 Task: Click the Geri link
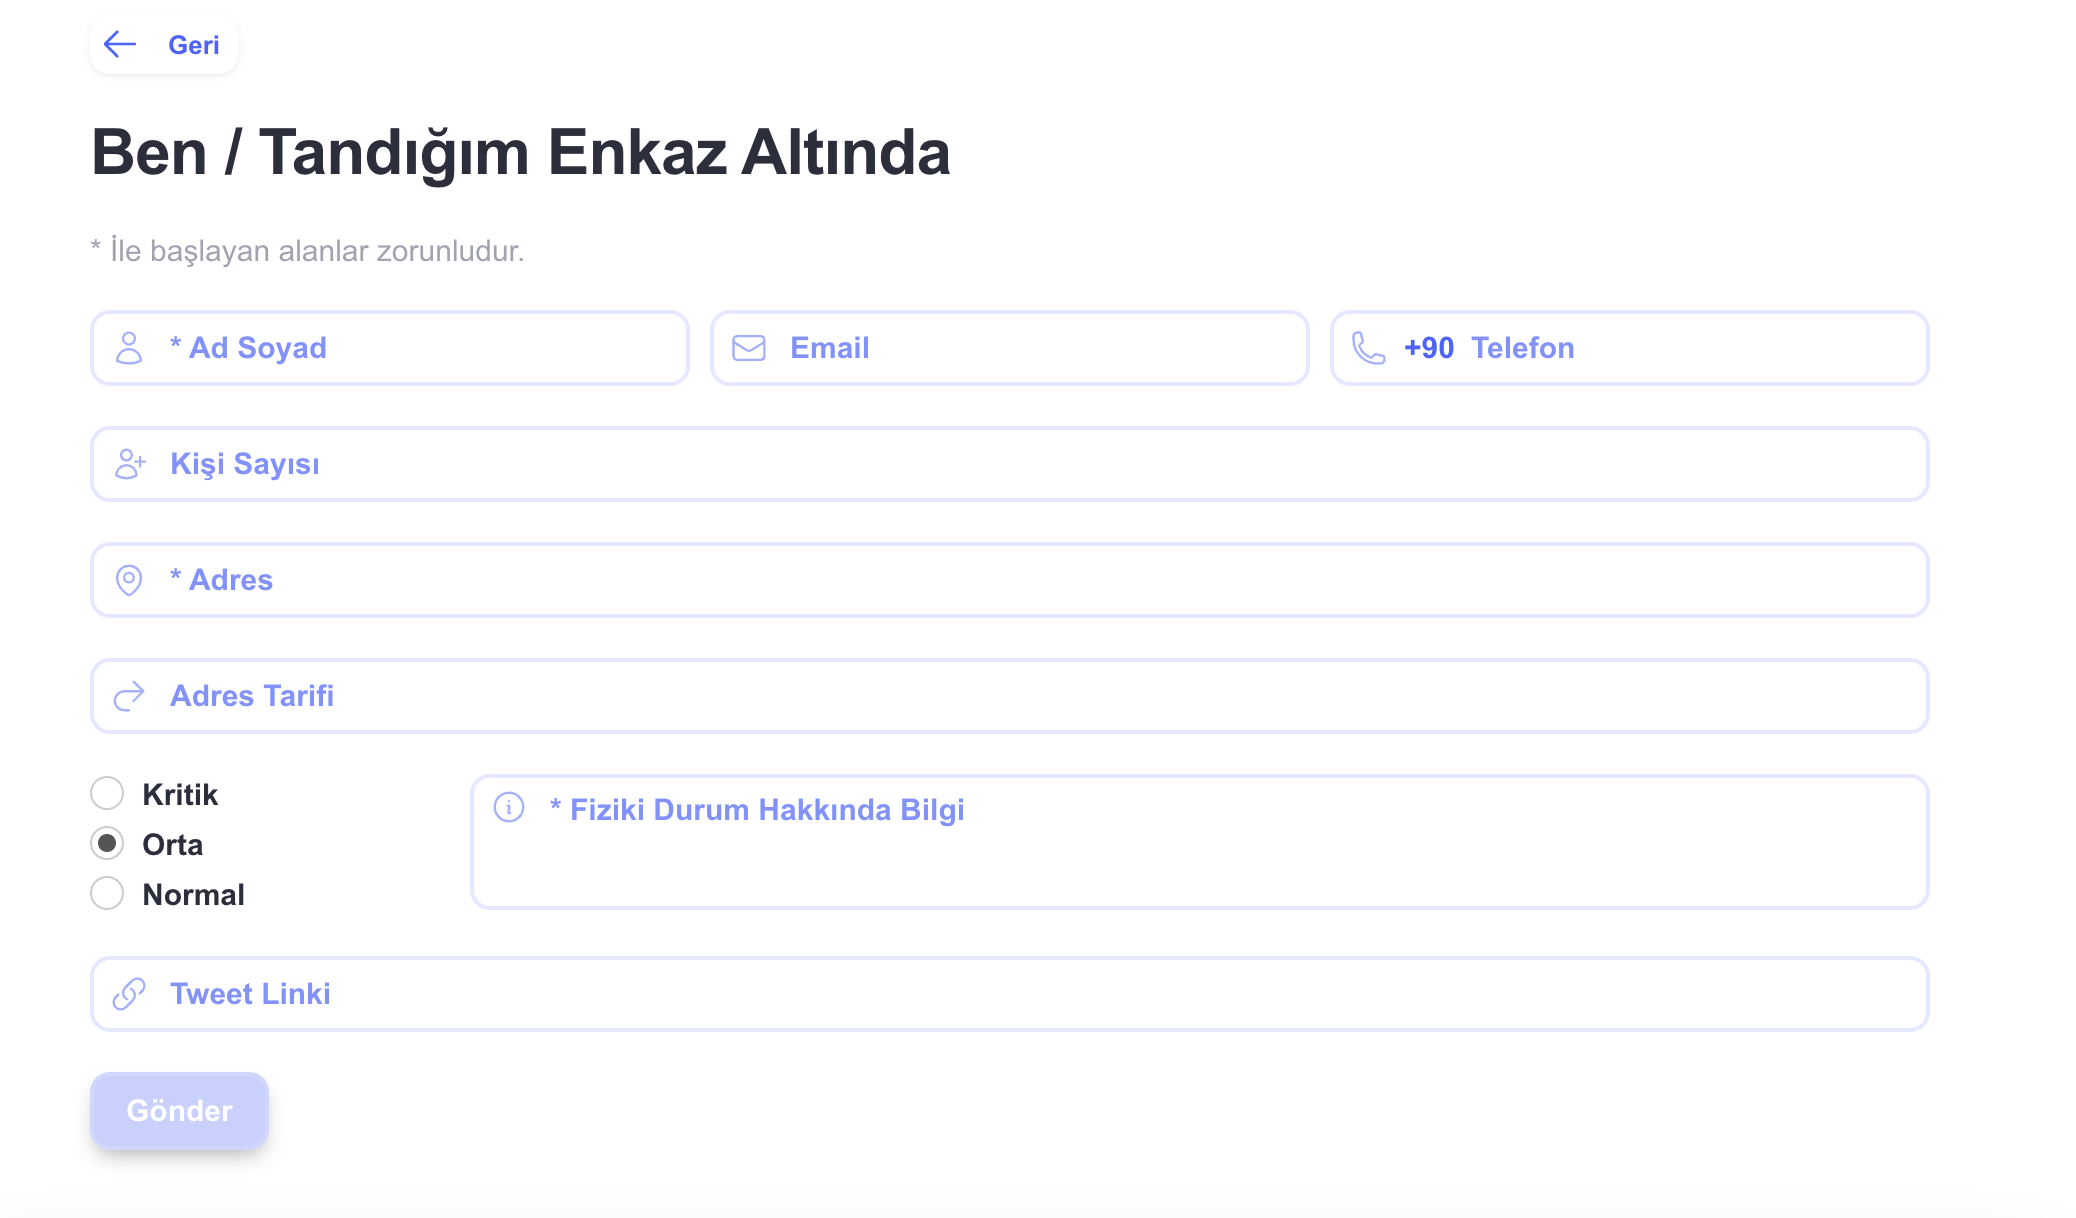point(193,44)
